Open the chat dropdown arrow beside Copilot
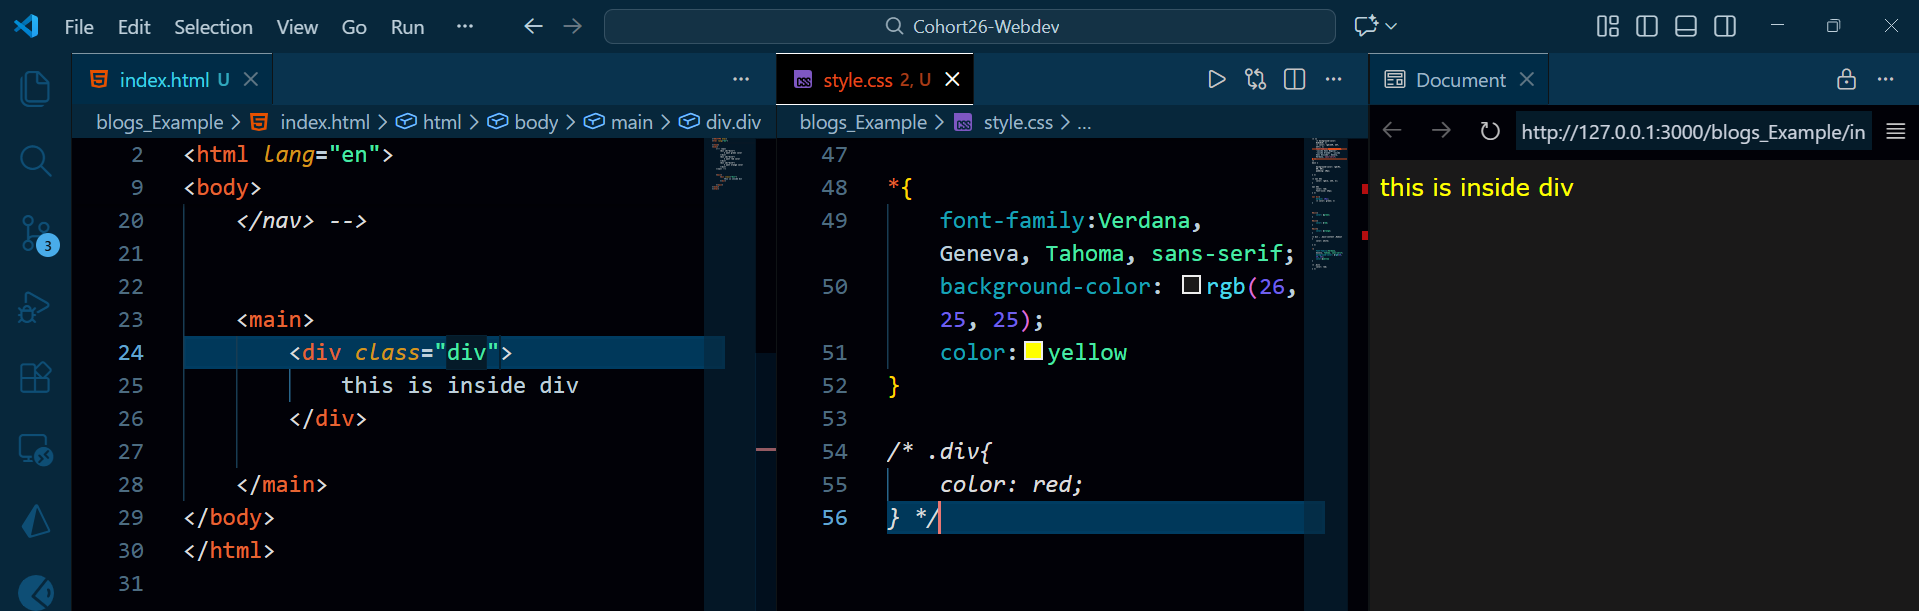 1391,26
